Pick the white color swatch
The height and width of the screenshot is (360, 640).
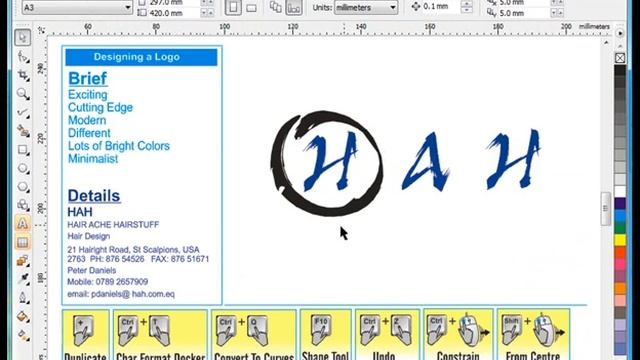pos(620,191)
